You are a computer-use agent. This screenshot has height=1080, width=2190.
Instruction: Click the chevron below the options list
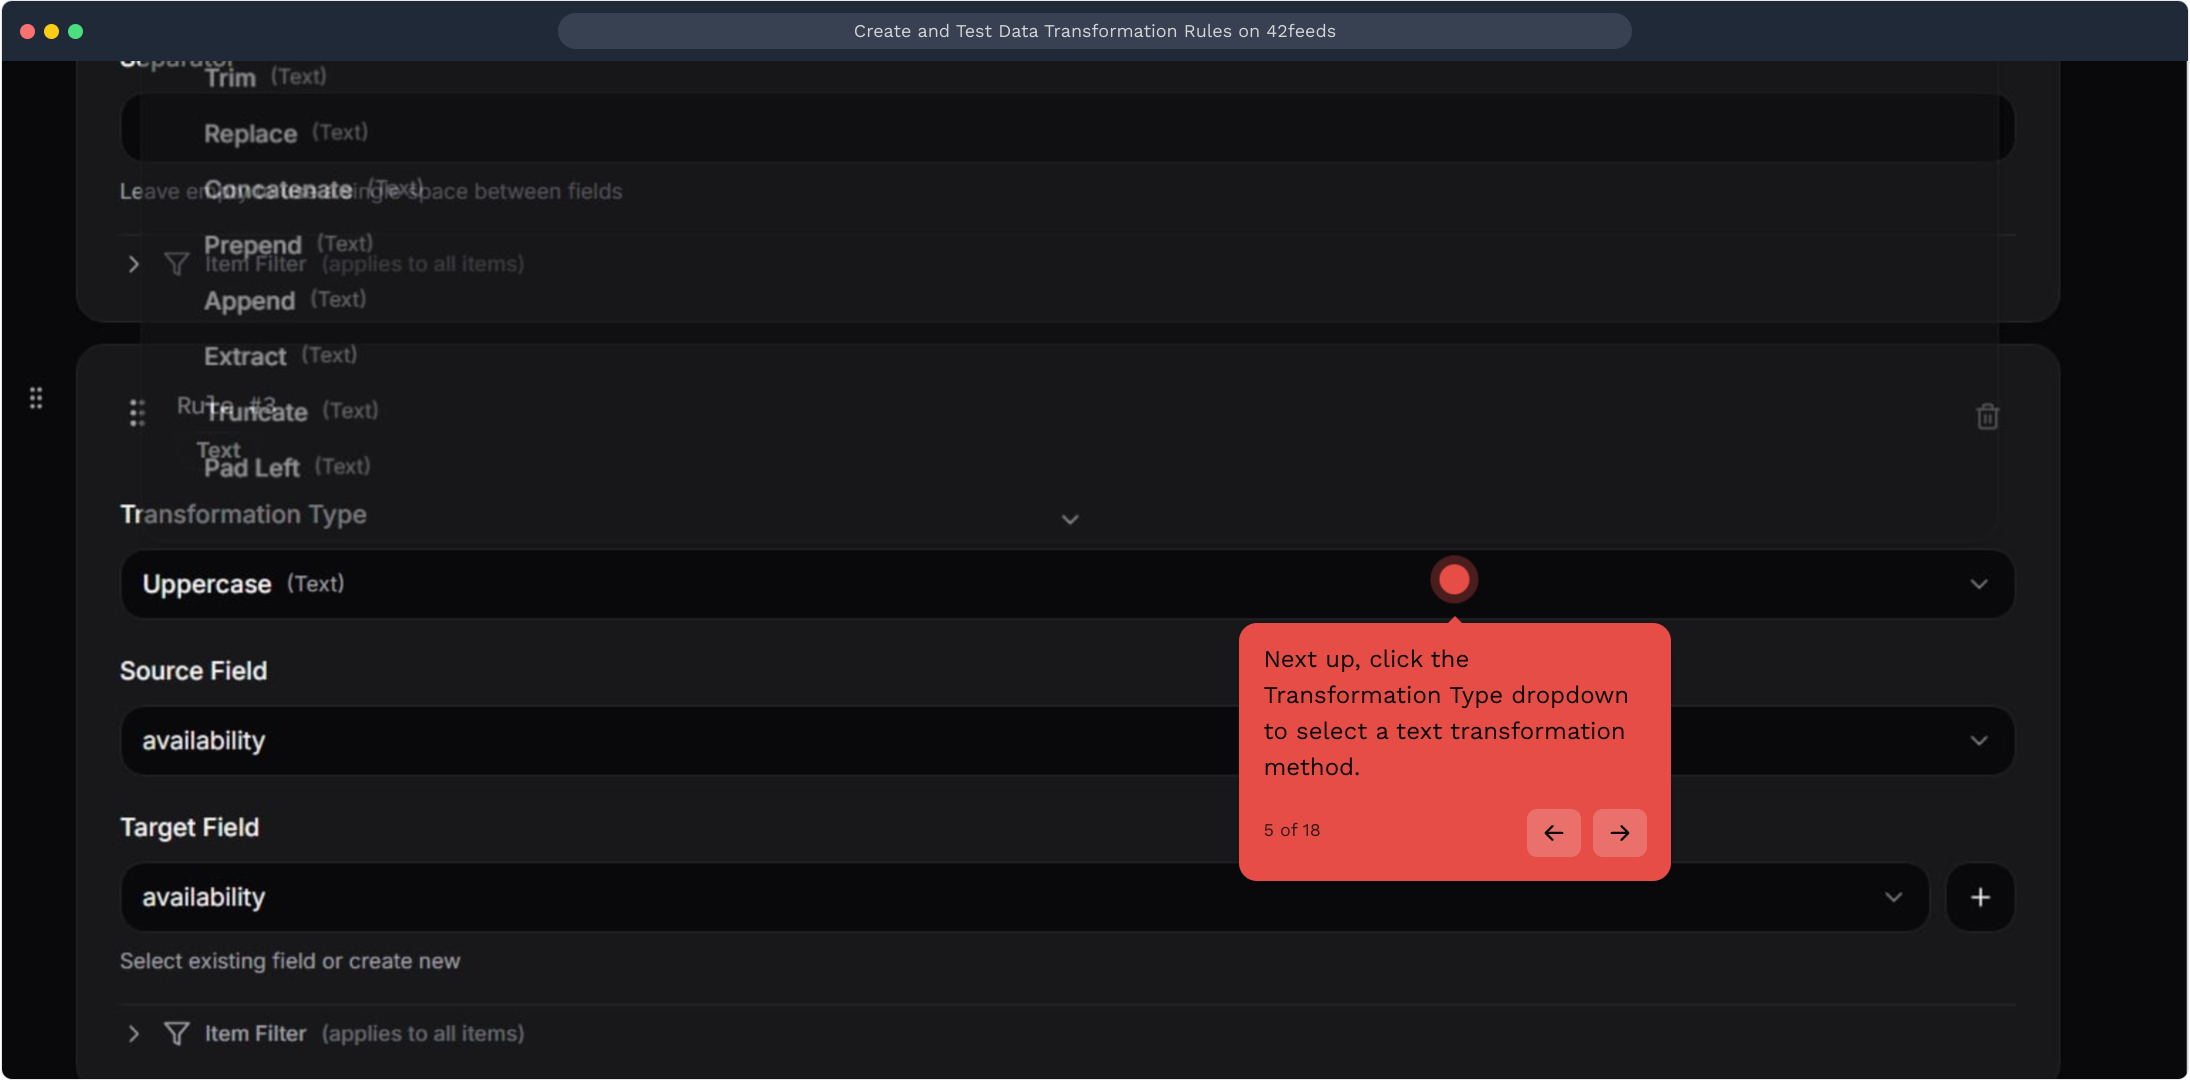[1070, 519]
